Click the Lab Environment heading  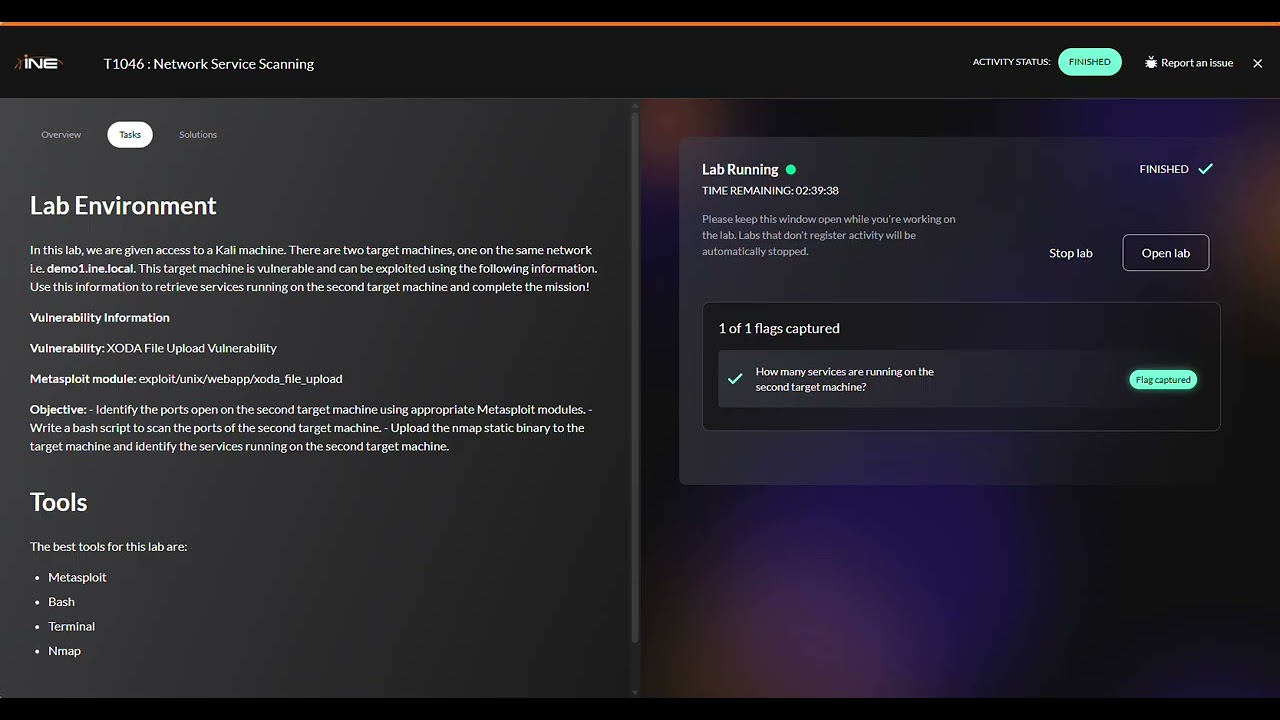123,206
